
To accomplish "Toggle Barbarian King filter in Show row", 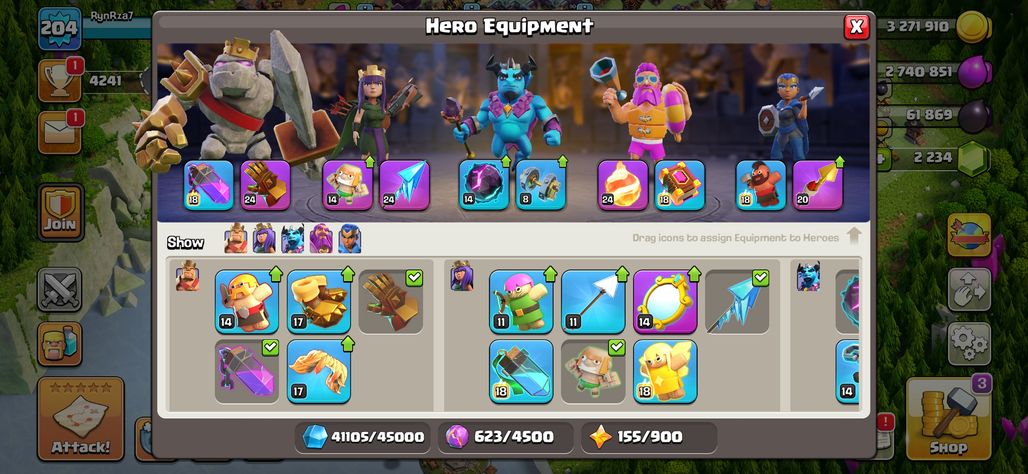I will click(236, 239).
